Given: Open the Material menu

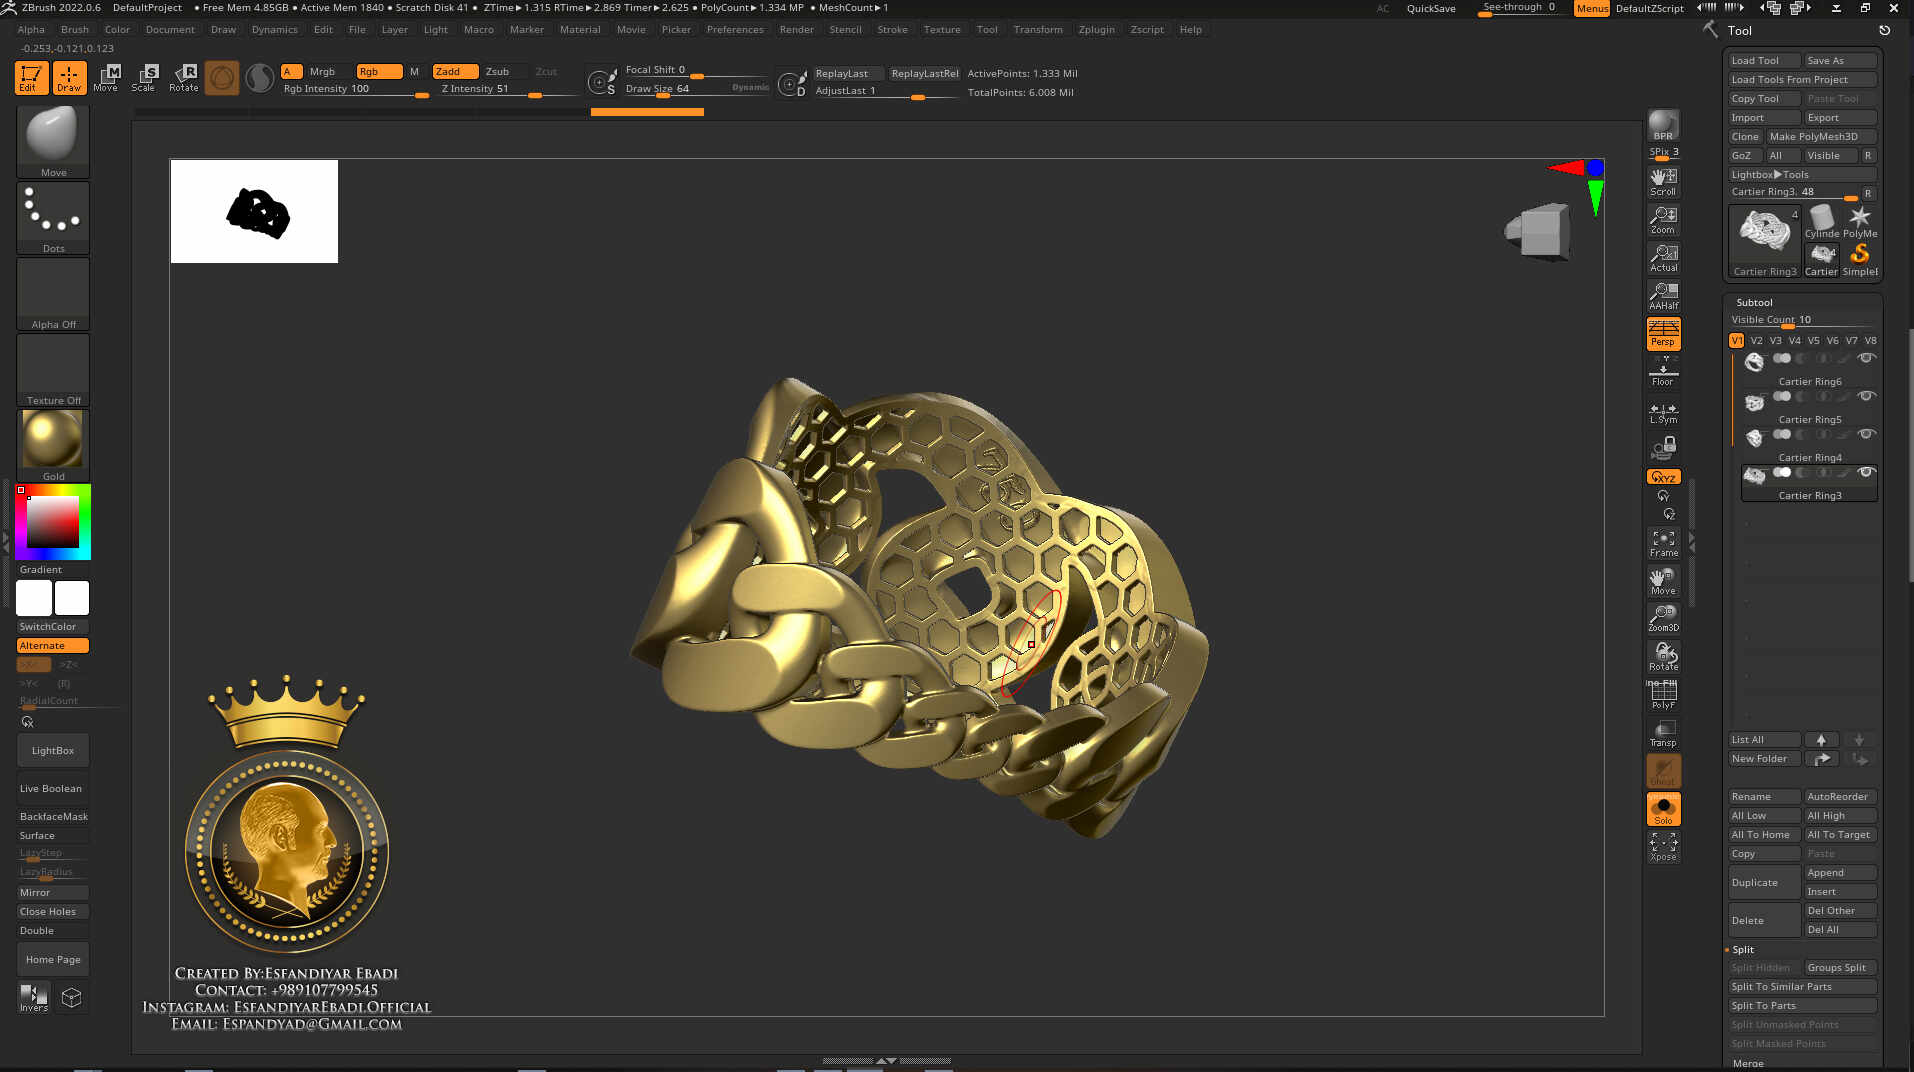Looking at the screenshot, I should point(580,29).
